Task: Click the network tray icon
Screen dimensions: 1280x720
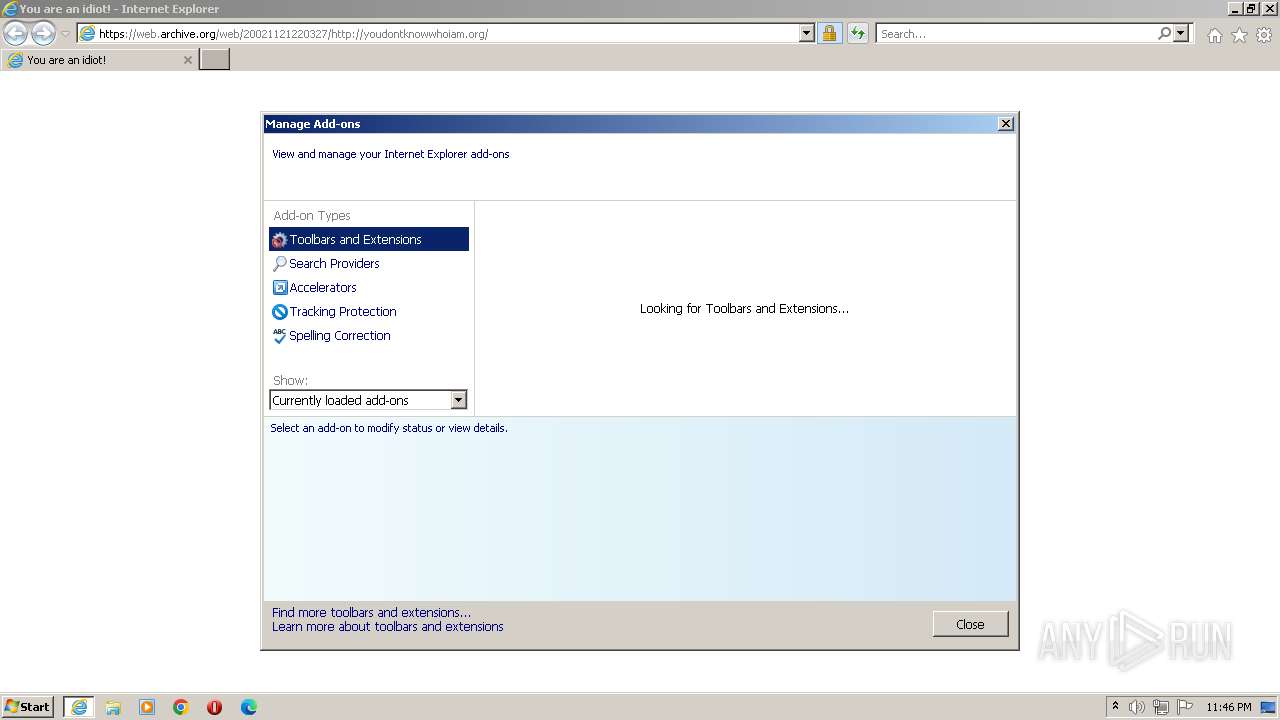Action: pos(1161,707)
